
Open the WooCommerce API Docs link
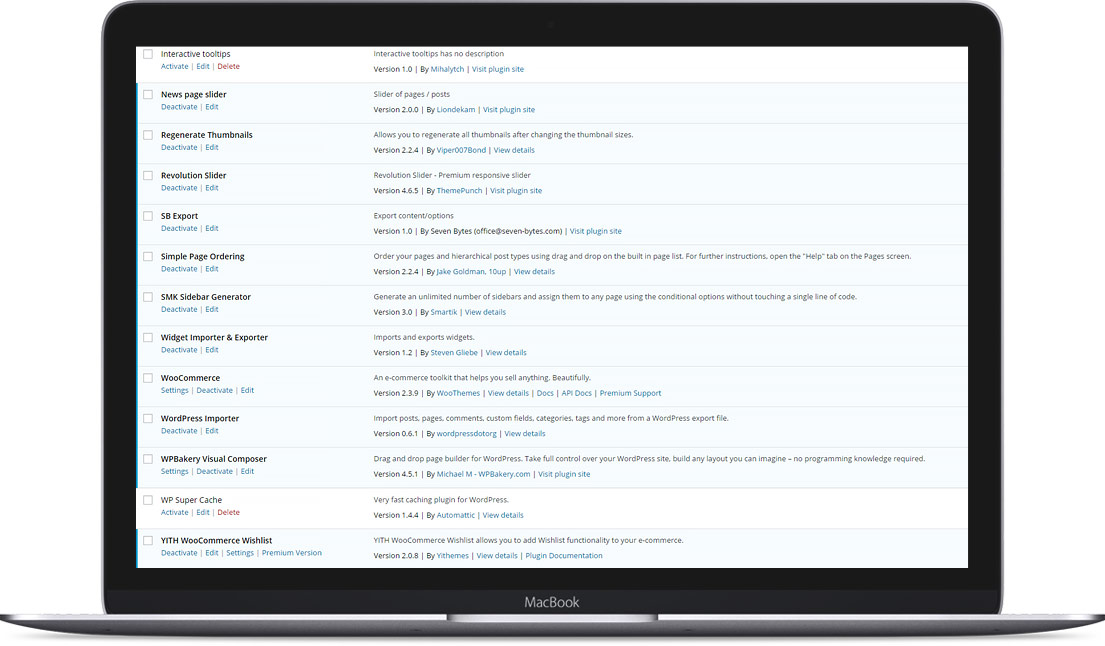(x=576, y=394)
